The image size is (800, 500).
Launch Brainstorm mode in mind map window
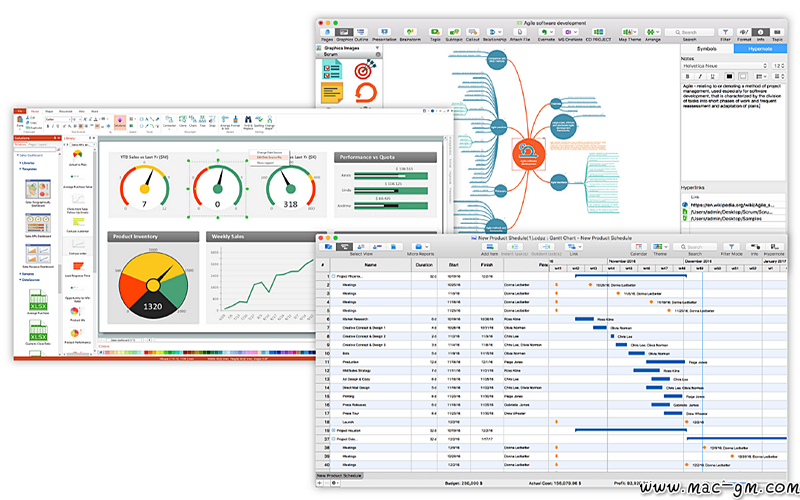point(410,32)
